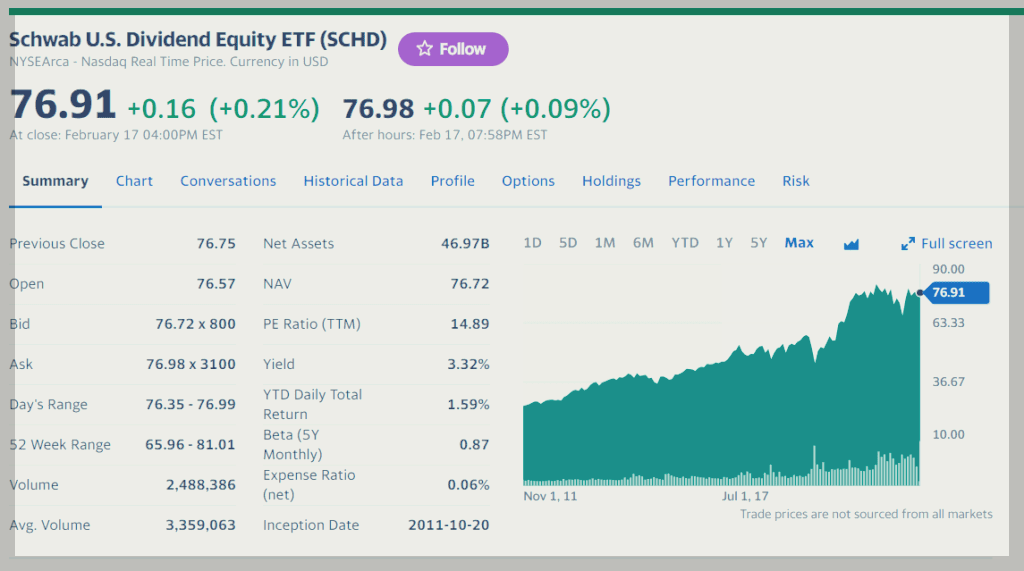This screenshot has width=1024, height=571.
Task: Click the +0.16 (+0.21%) daily change
Action: click(x=223, y=109)
